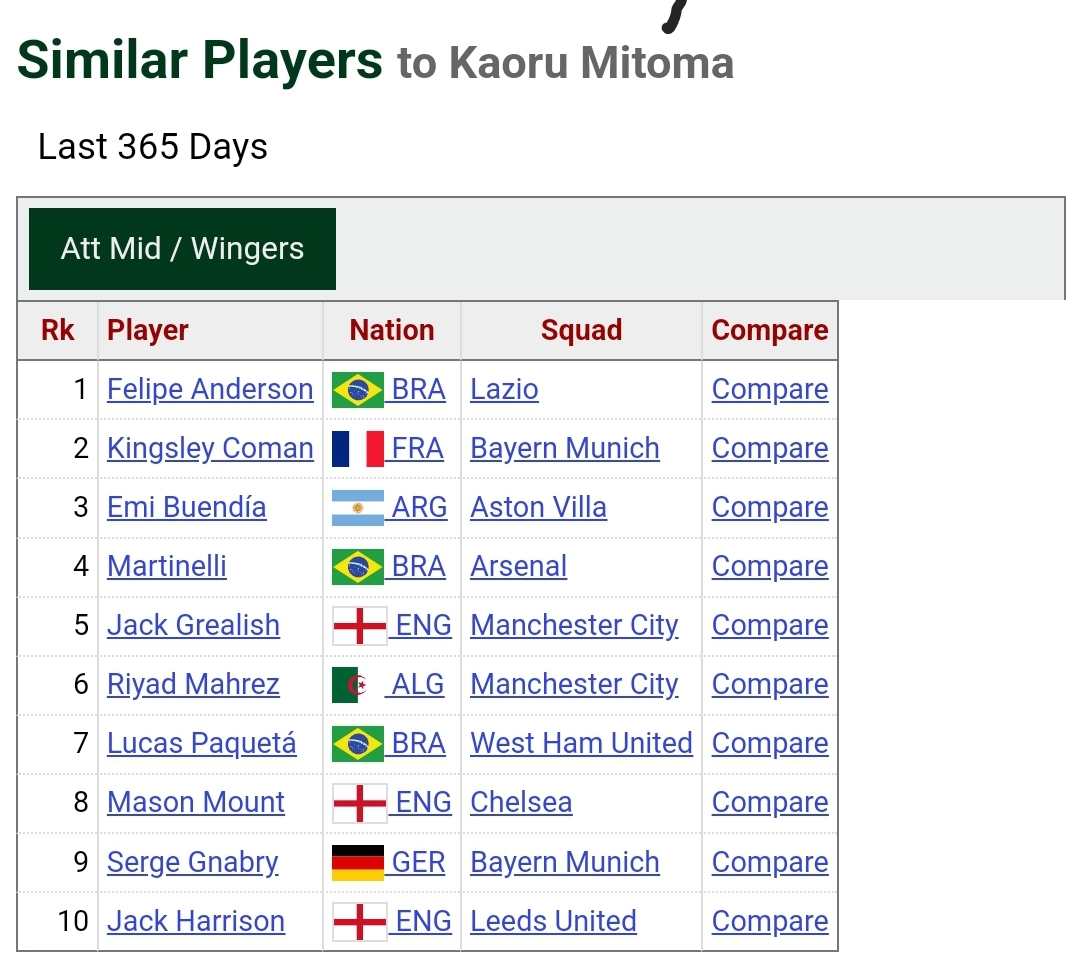Click the Brazil flag in Lucas Paquetá row
Viewport: 1080px width, 972px height.
pos(357,744)
